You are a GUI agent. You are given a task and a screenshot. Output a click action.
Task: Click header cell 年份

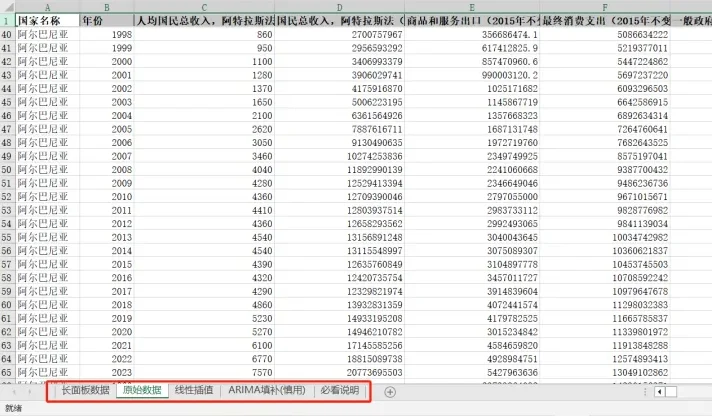pos(107,21)
